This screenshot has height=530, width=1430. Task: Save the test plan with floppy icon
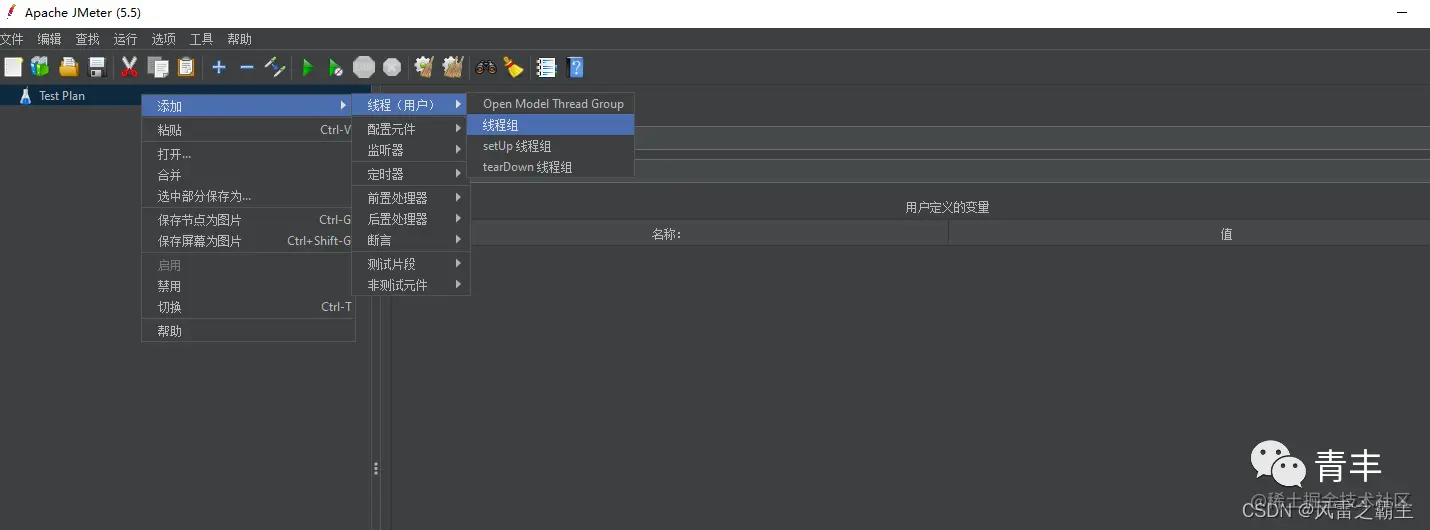(x=97, y=67)
